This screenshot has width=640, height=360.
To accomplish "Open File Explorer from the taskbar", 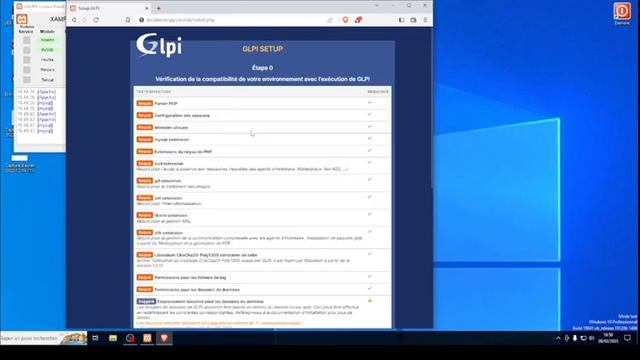I will [113, 338].
